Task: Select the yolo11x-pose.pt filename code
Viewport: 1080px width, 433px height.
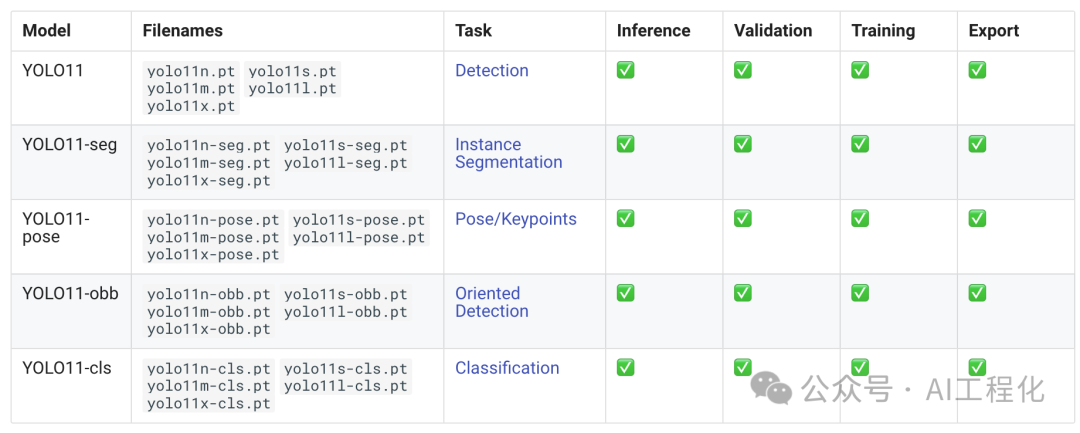Action: 213,255
